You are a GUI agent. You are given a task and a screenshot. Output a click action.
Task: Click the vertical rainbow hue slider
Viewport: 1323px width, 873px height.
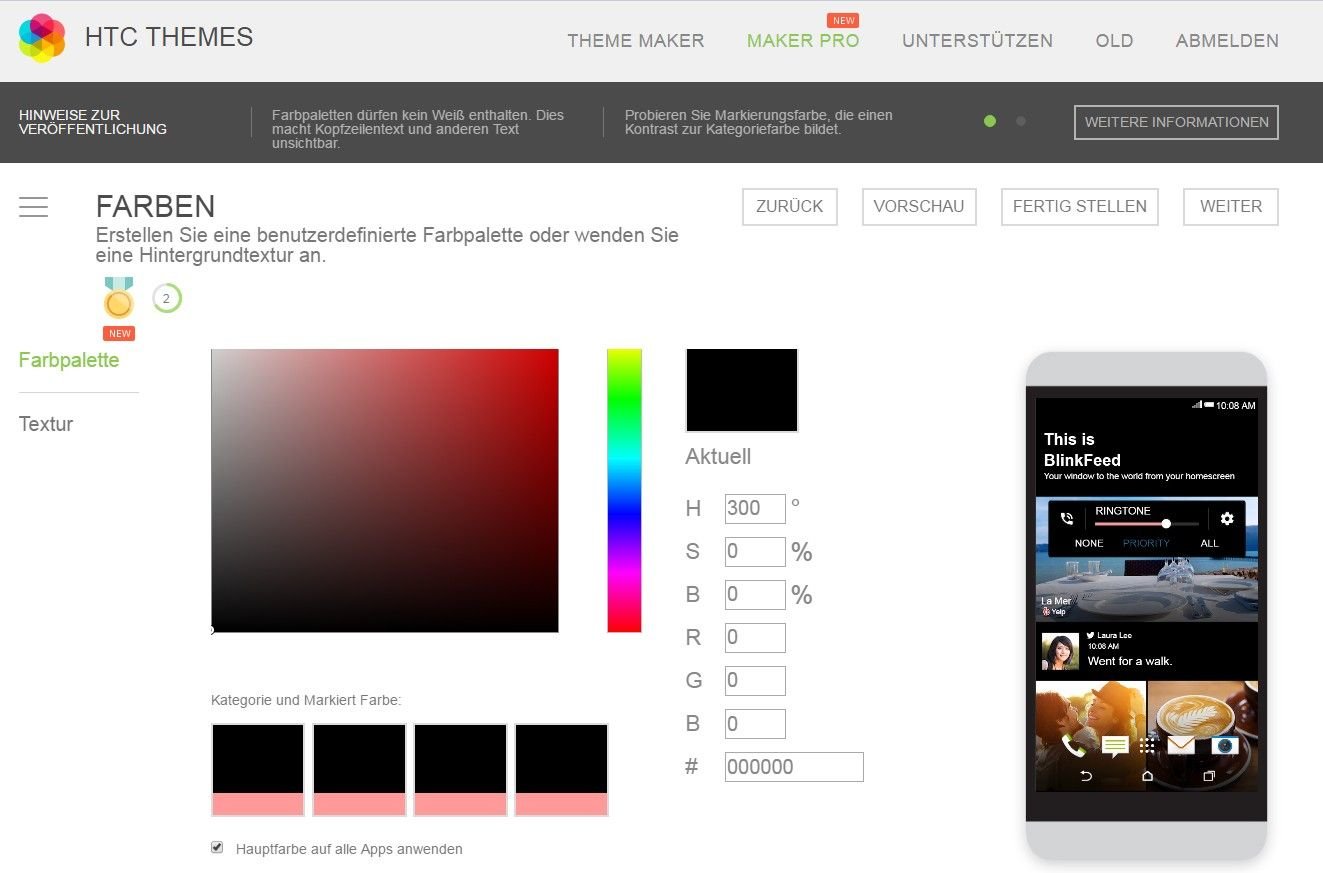[x=624, y=490]
